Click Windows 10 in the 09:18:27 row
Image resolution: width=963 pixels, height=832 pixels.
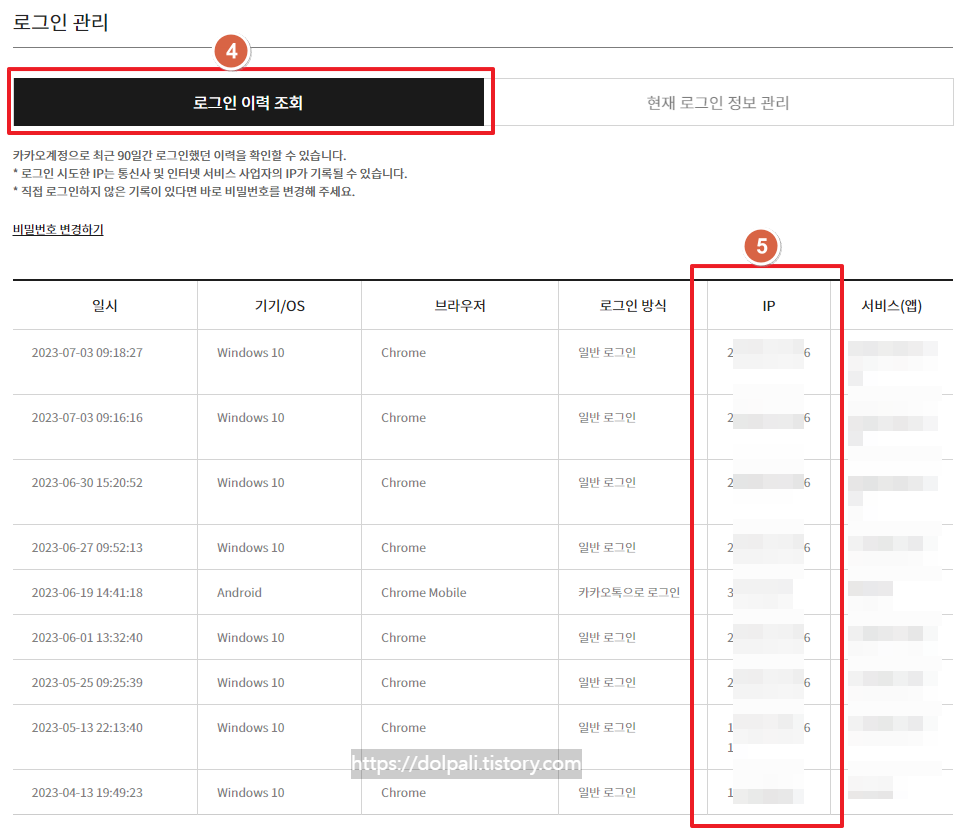(251, 353)
